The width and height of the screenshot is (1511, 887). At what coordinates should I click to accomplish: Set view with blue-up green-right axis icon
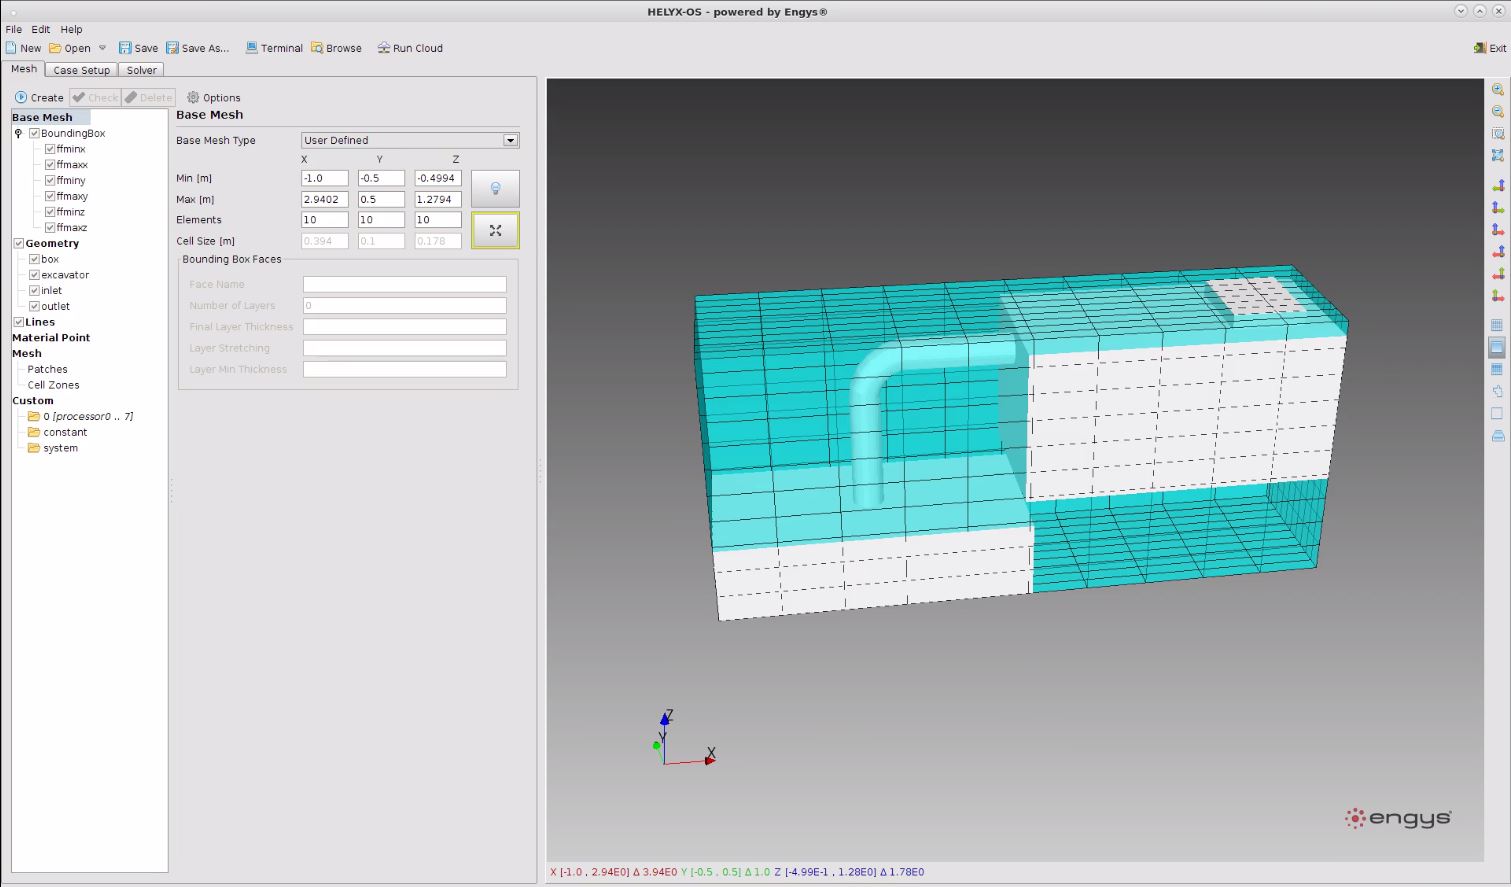[x=1497, y=208]
